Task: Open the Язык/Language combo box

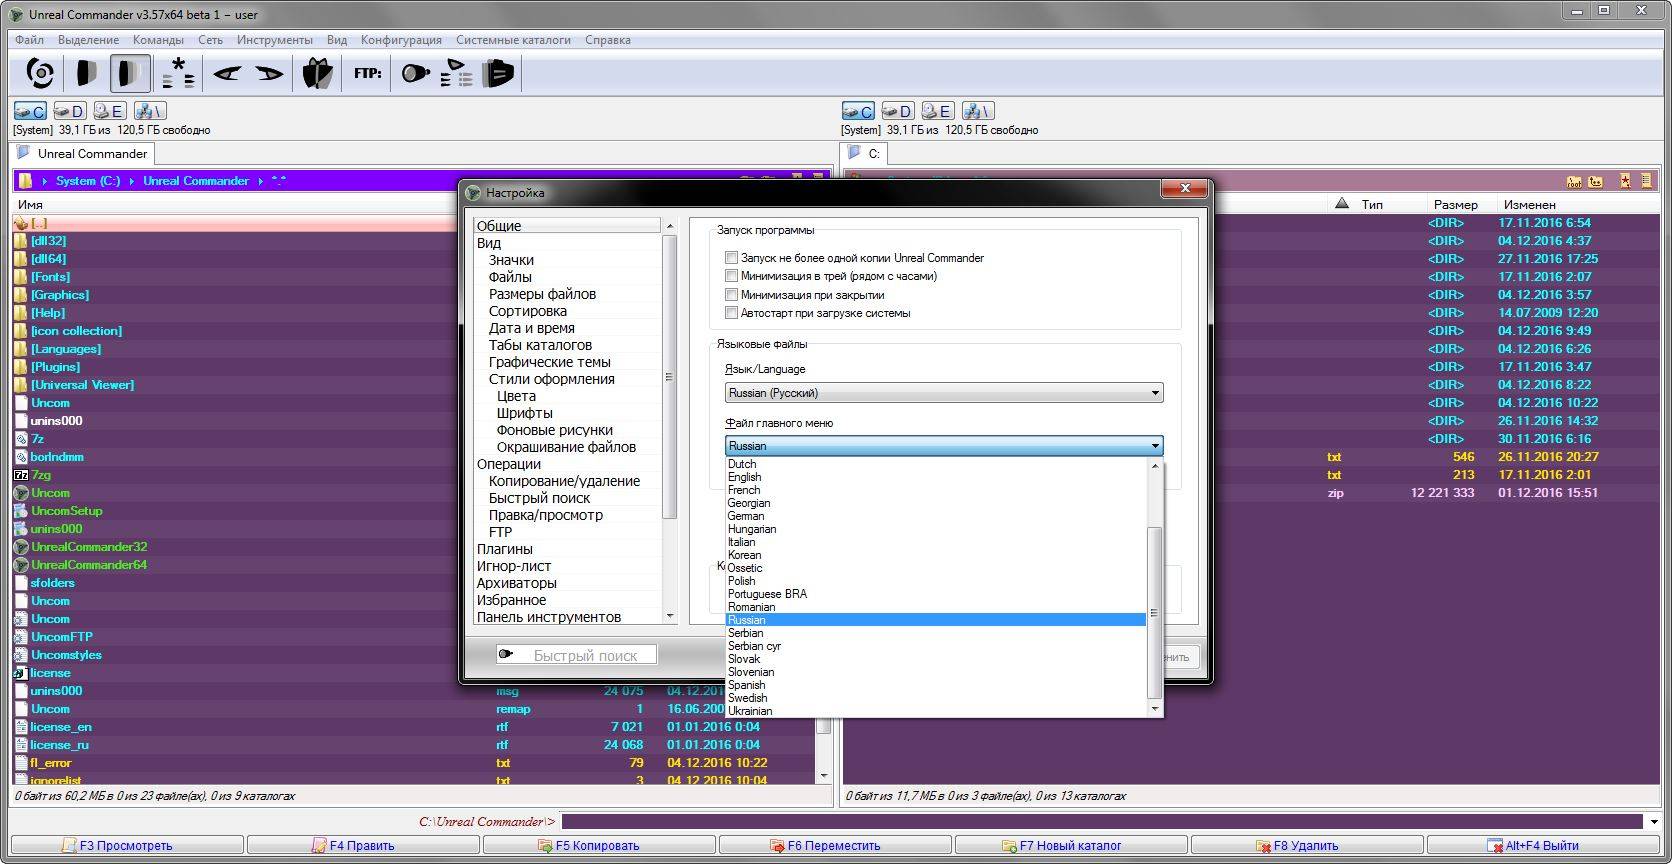Action: tap(944, 393)
